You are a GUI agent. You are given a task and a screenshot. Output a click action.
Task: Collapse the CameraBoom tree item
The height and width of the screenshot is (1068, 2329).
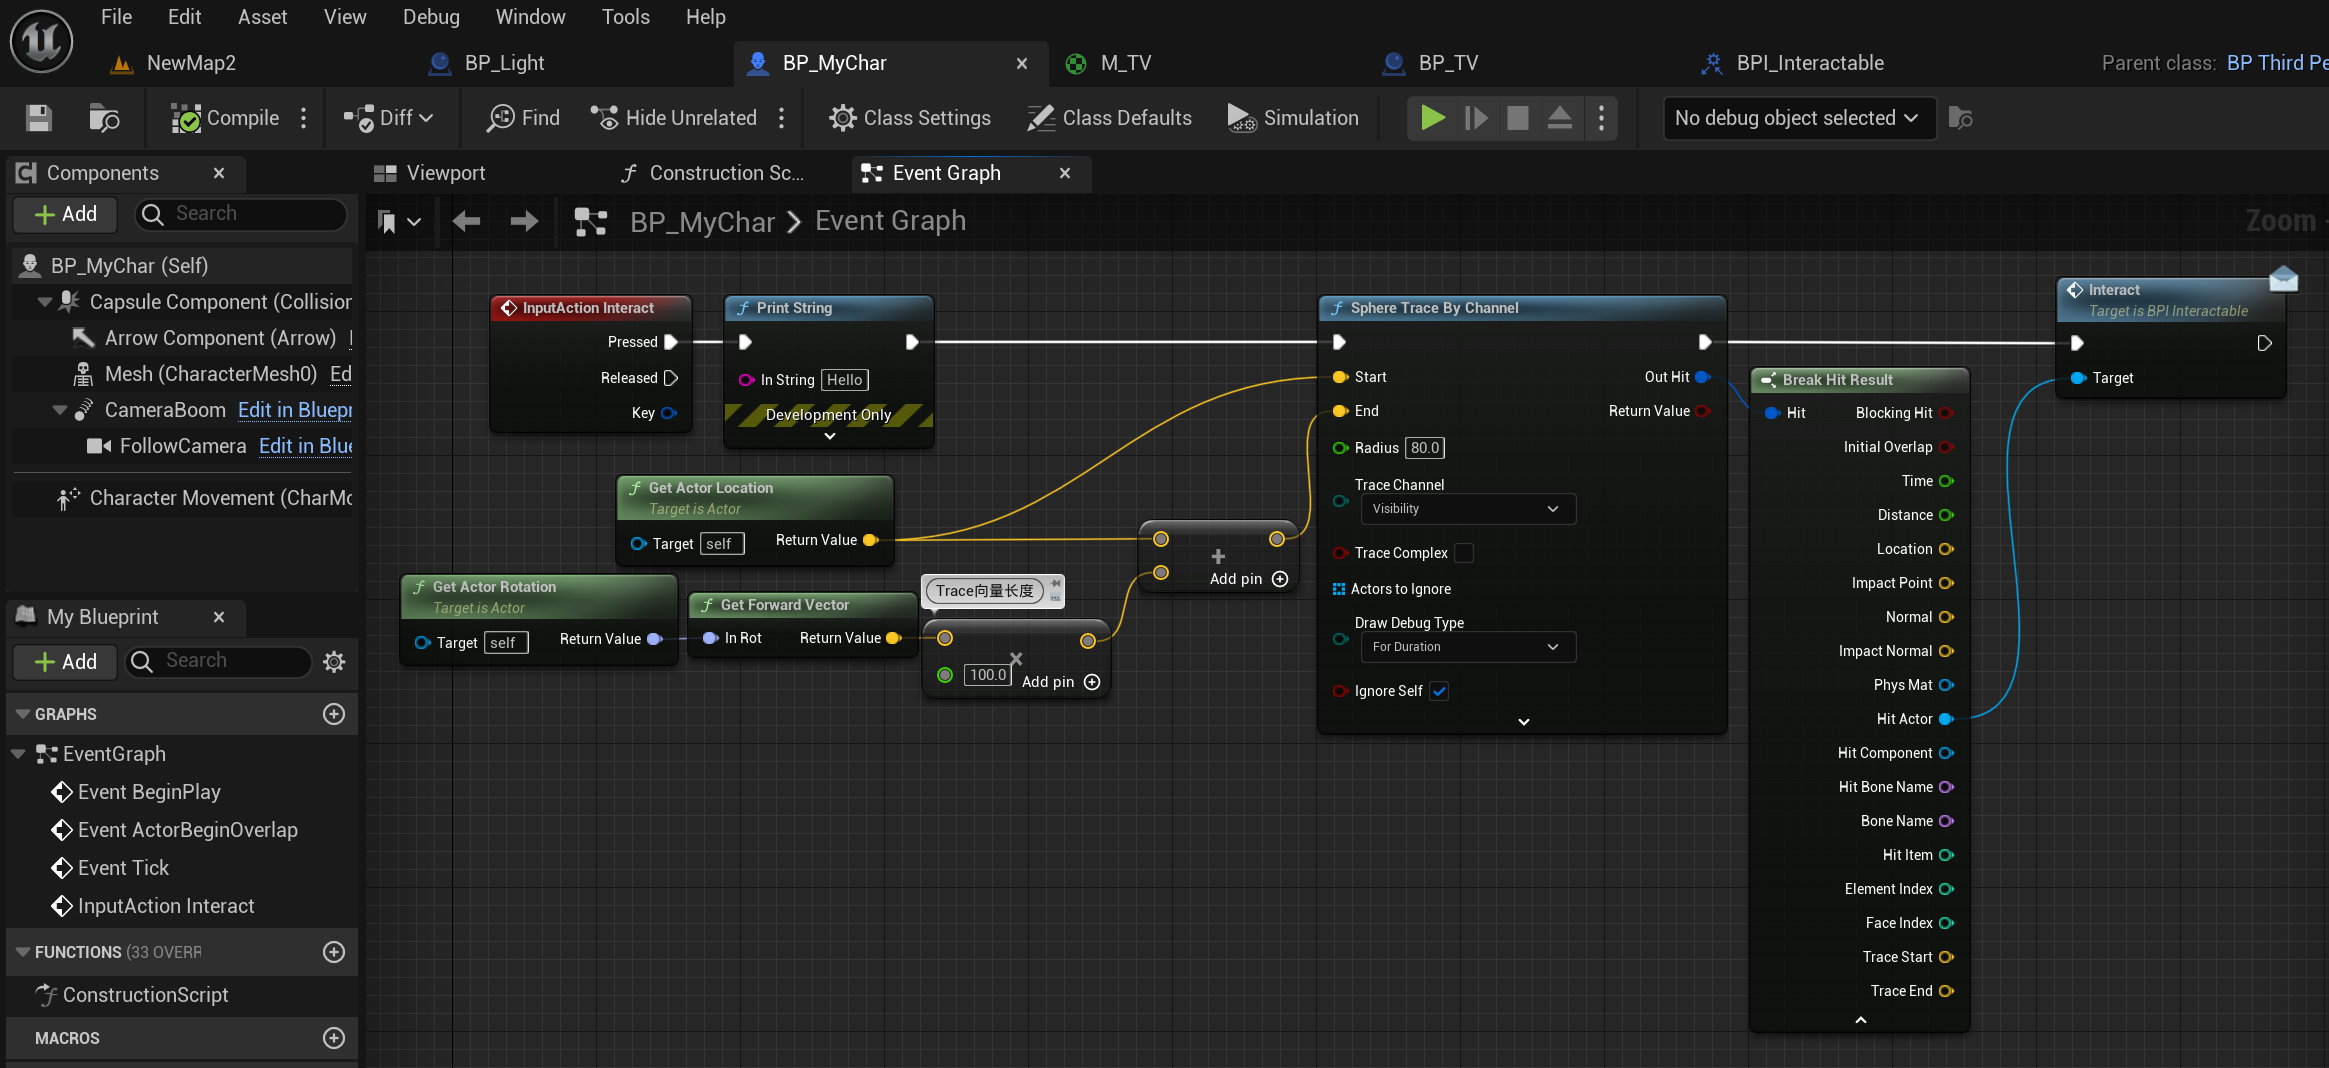pos(60,410)
